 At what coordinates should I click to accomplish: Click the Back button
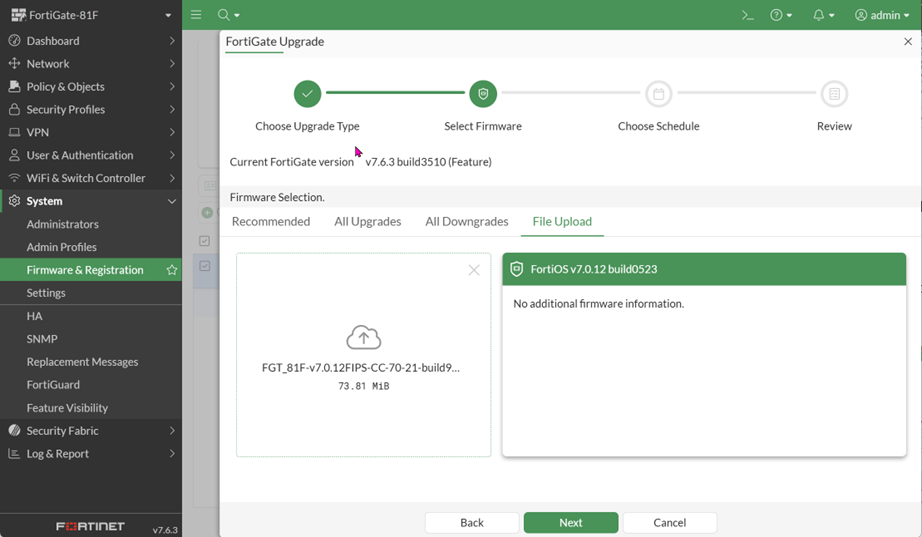click(472, 522)
